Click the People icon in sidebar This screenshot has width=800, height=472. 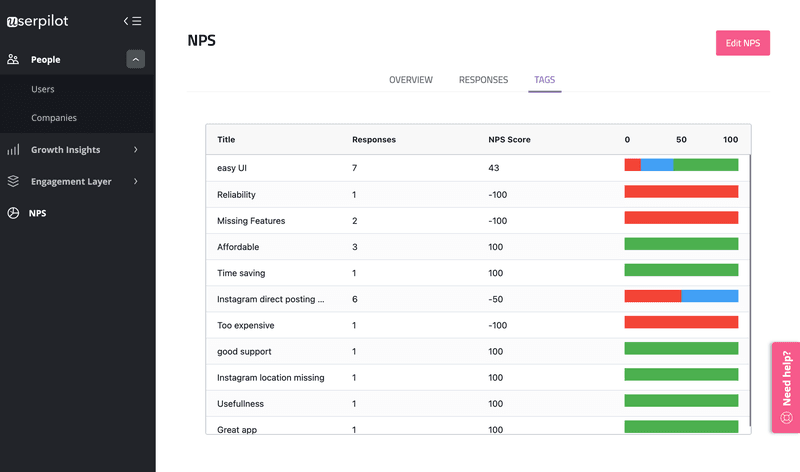point(13,60)
